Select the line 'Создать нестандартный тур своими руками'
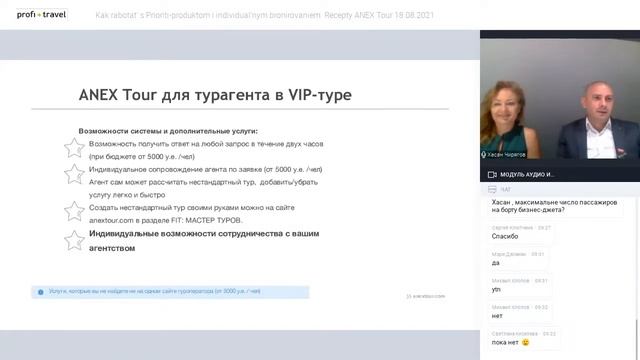This screenshot has height=360, width=640. click(192, 207)
